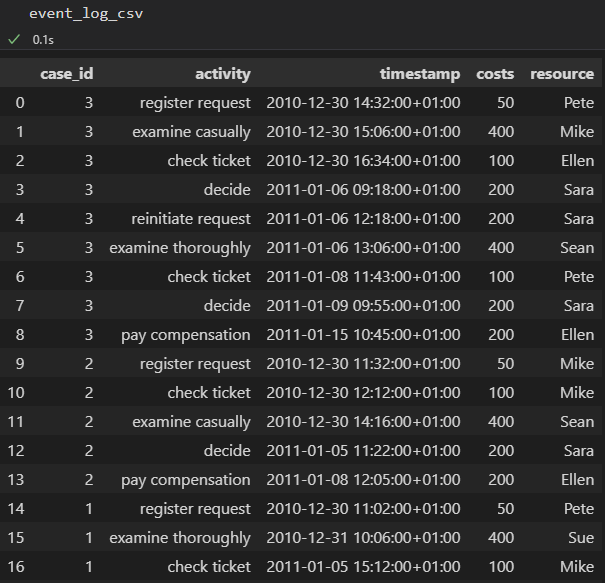Click timestamp 2010-12-30 12:12:00+01:00
Image resolution: width=605 pixels, height=583 pixels.
[363, 393]
